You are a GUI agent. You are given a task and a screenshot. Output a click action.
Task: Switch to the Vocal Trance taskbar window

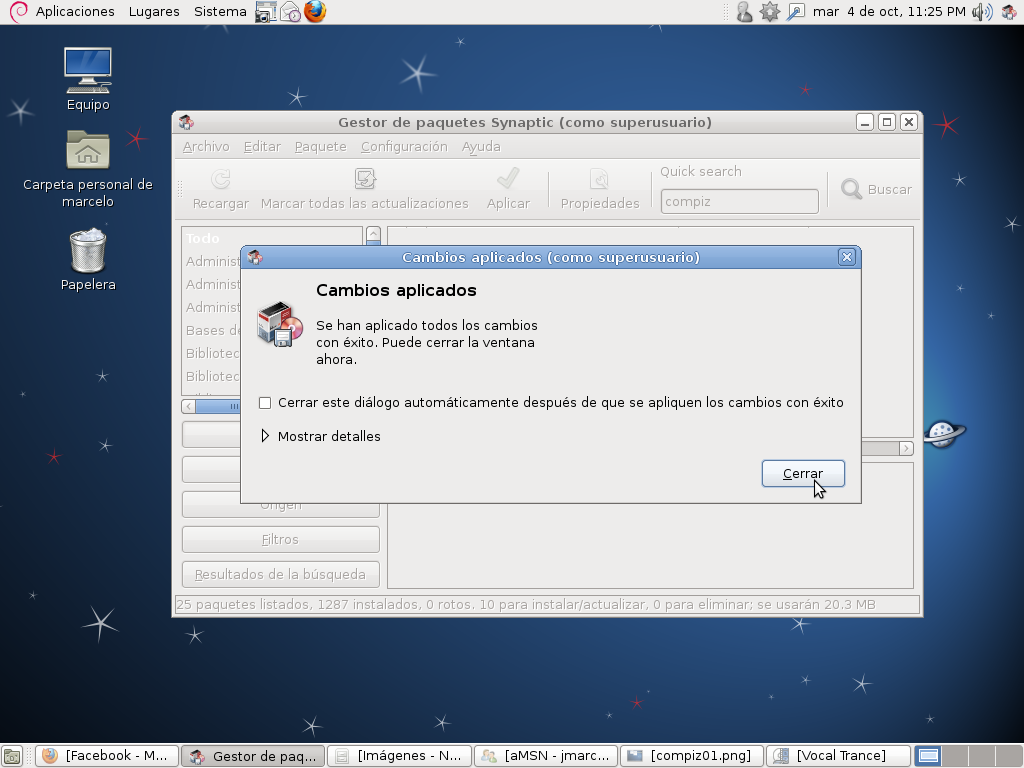837,755
